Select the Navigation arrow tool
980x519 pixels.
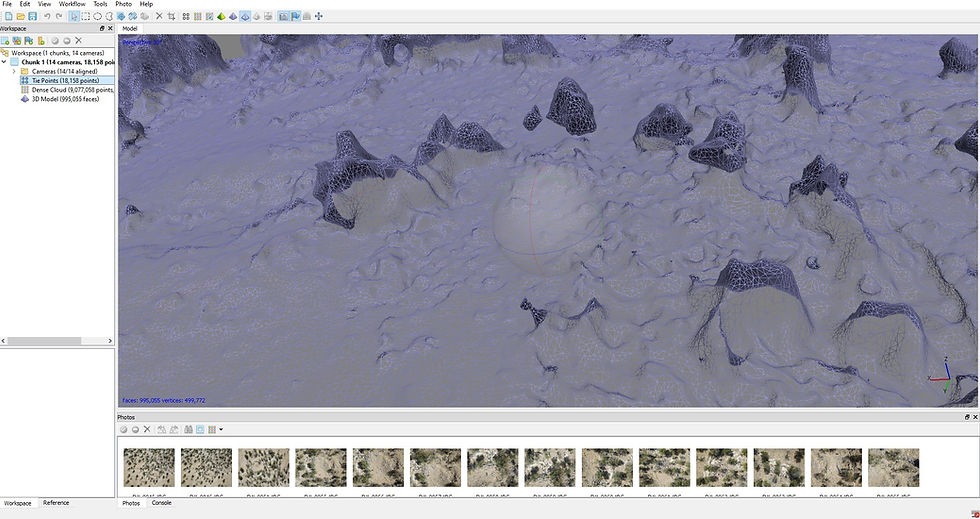coord(74,16)
